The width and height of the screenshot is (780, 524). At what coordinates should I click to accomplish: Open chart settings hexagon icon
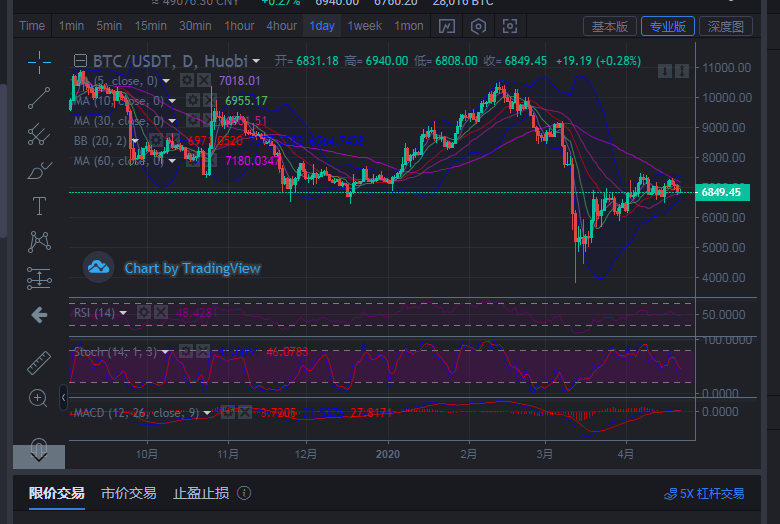[x=478, y=26]
